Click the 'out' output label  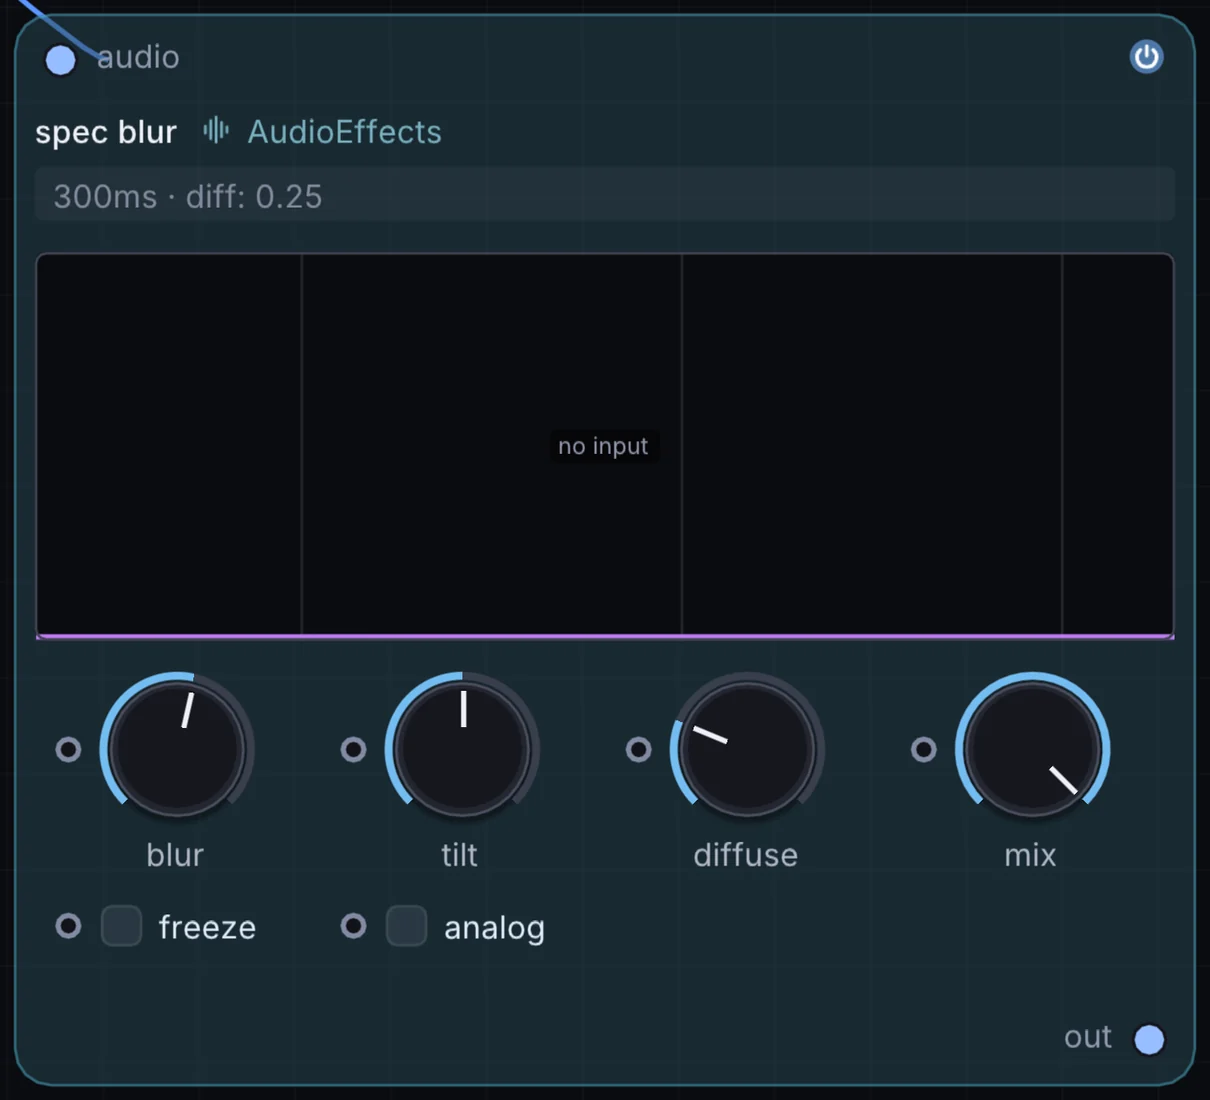(x=1088, y=1037)
